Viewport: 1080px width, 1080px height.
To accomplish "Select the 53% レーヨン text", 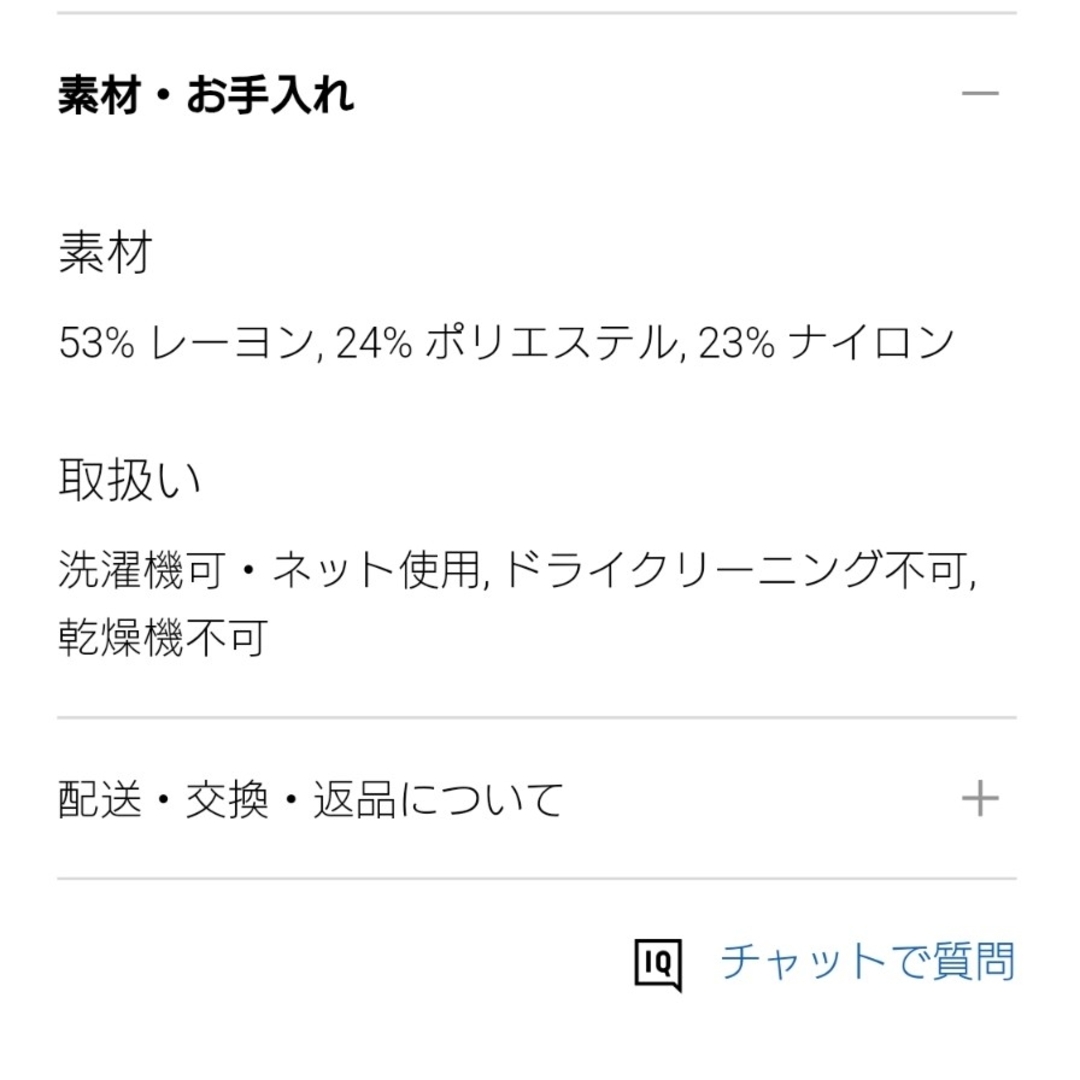I will click(x=186, y=342).
